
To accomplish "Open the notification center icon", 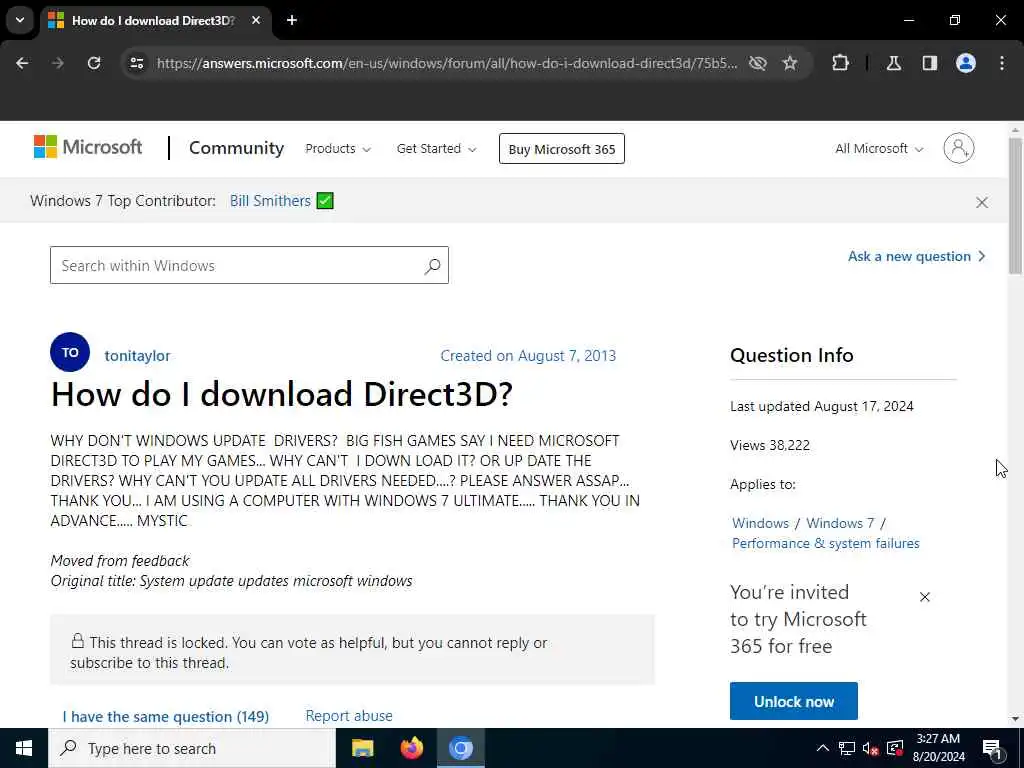I will (x=992, y=748).
